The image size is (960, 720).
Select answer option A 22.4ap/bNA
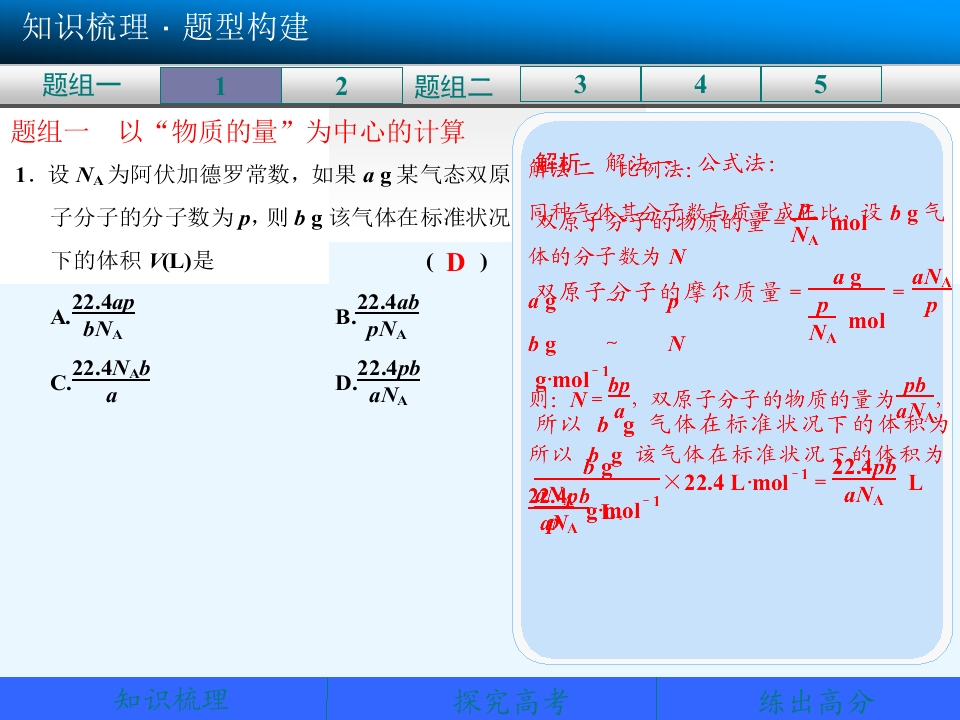[93, 316]
